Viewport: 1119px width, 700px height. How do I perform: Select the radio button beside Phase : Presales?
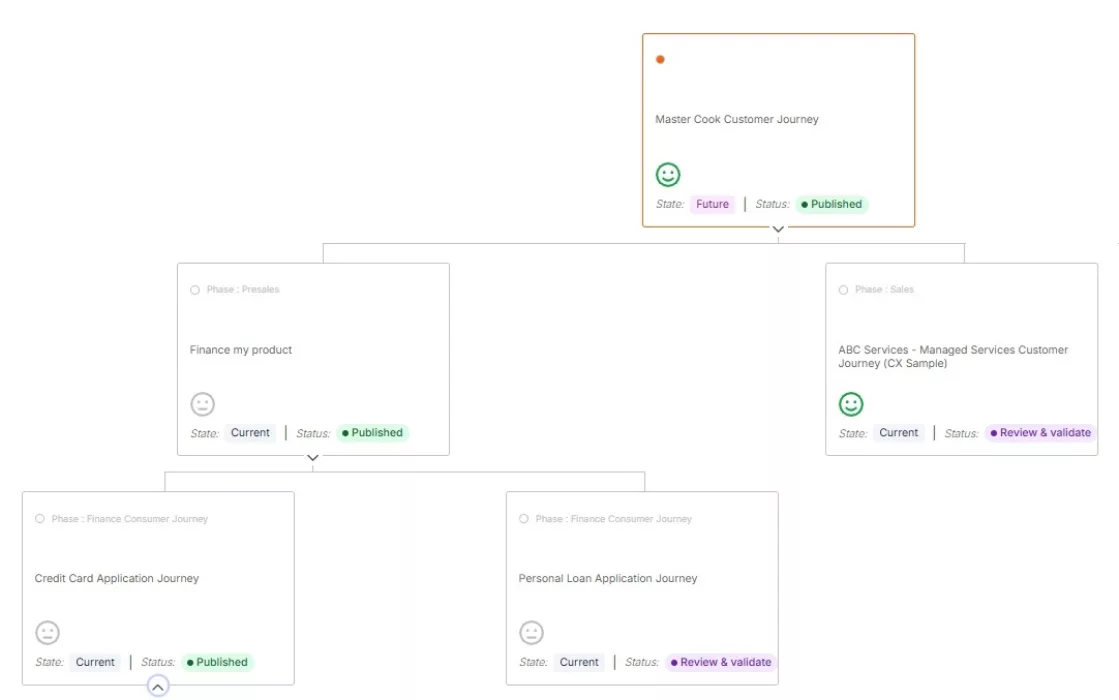pyautogui.click(x=194, y=289)
